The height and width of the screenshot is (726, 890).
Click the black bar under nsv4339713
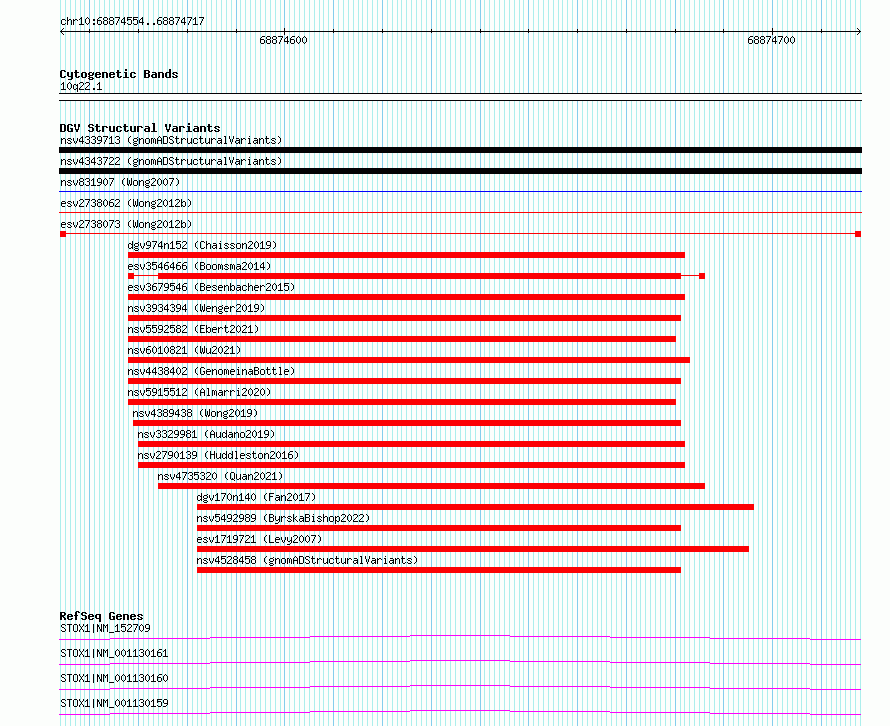click(460, 150)
